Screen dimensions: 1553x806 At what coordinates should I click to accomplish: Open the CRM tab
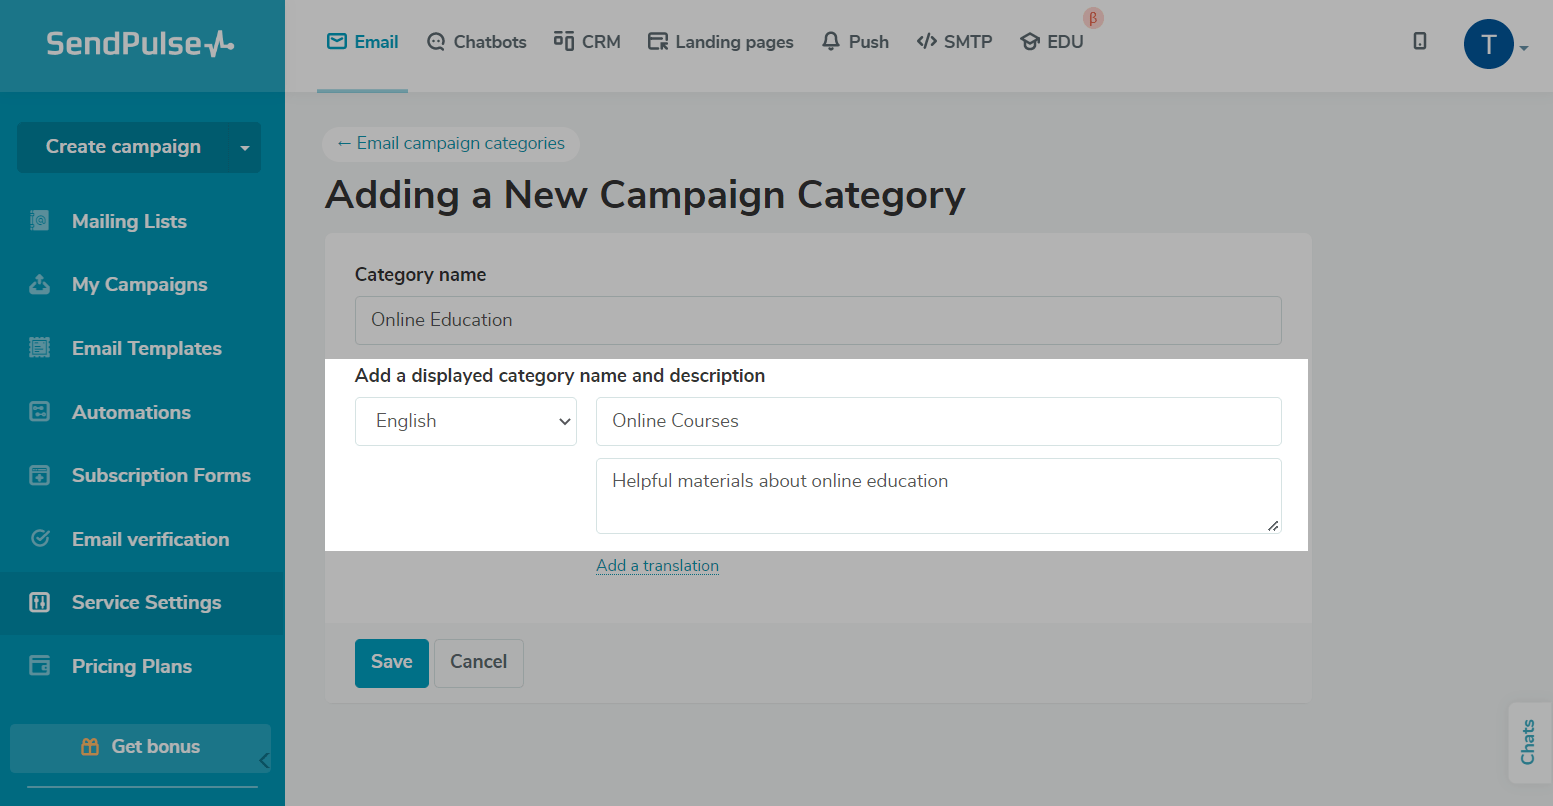[587, 42]
